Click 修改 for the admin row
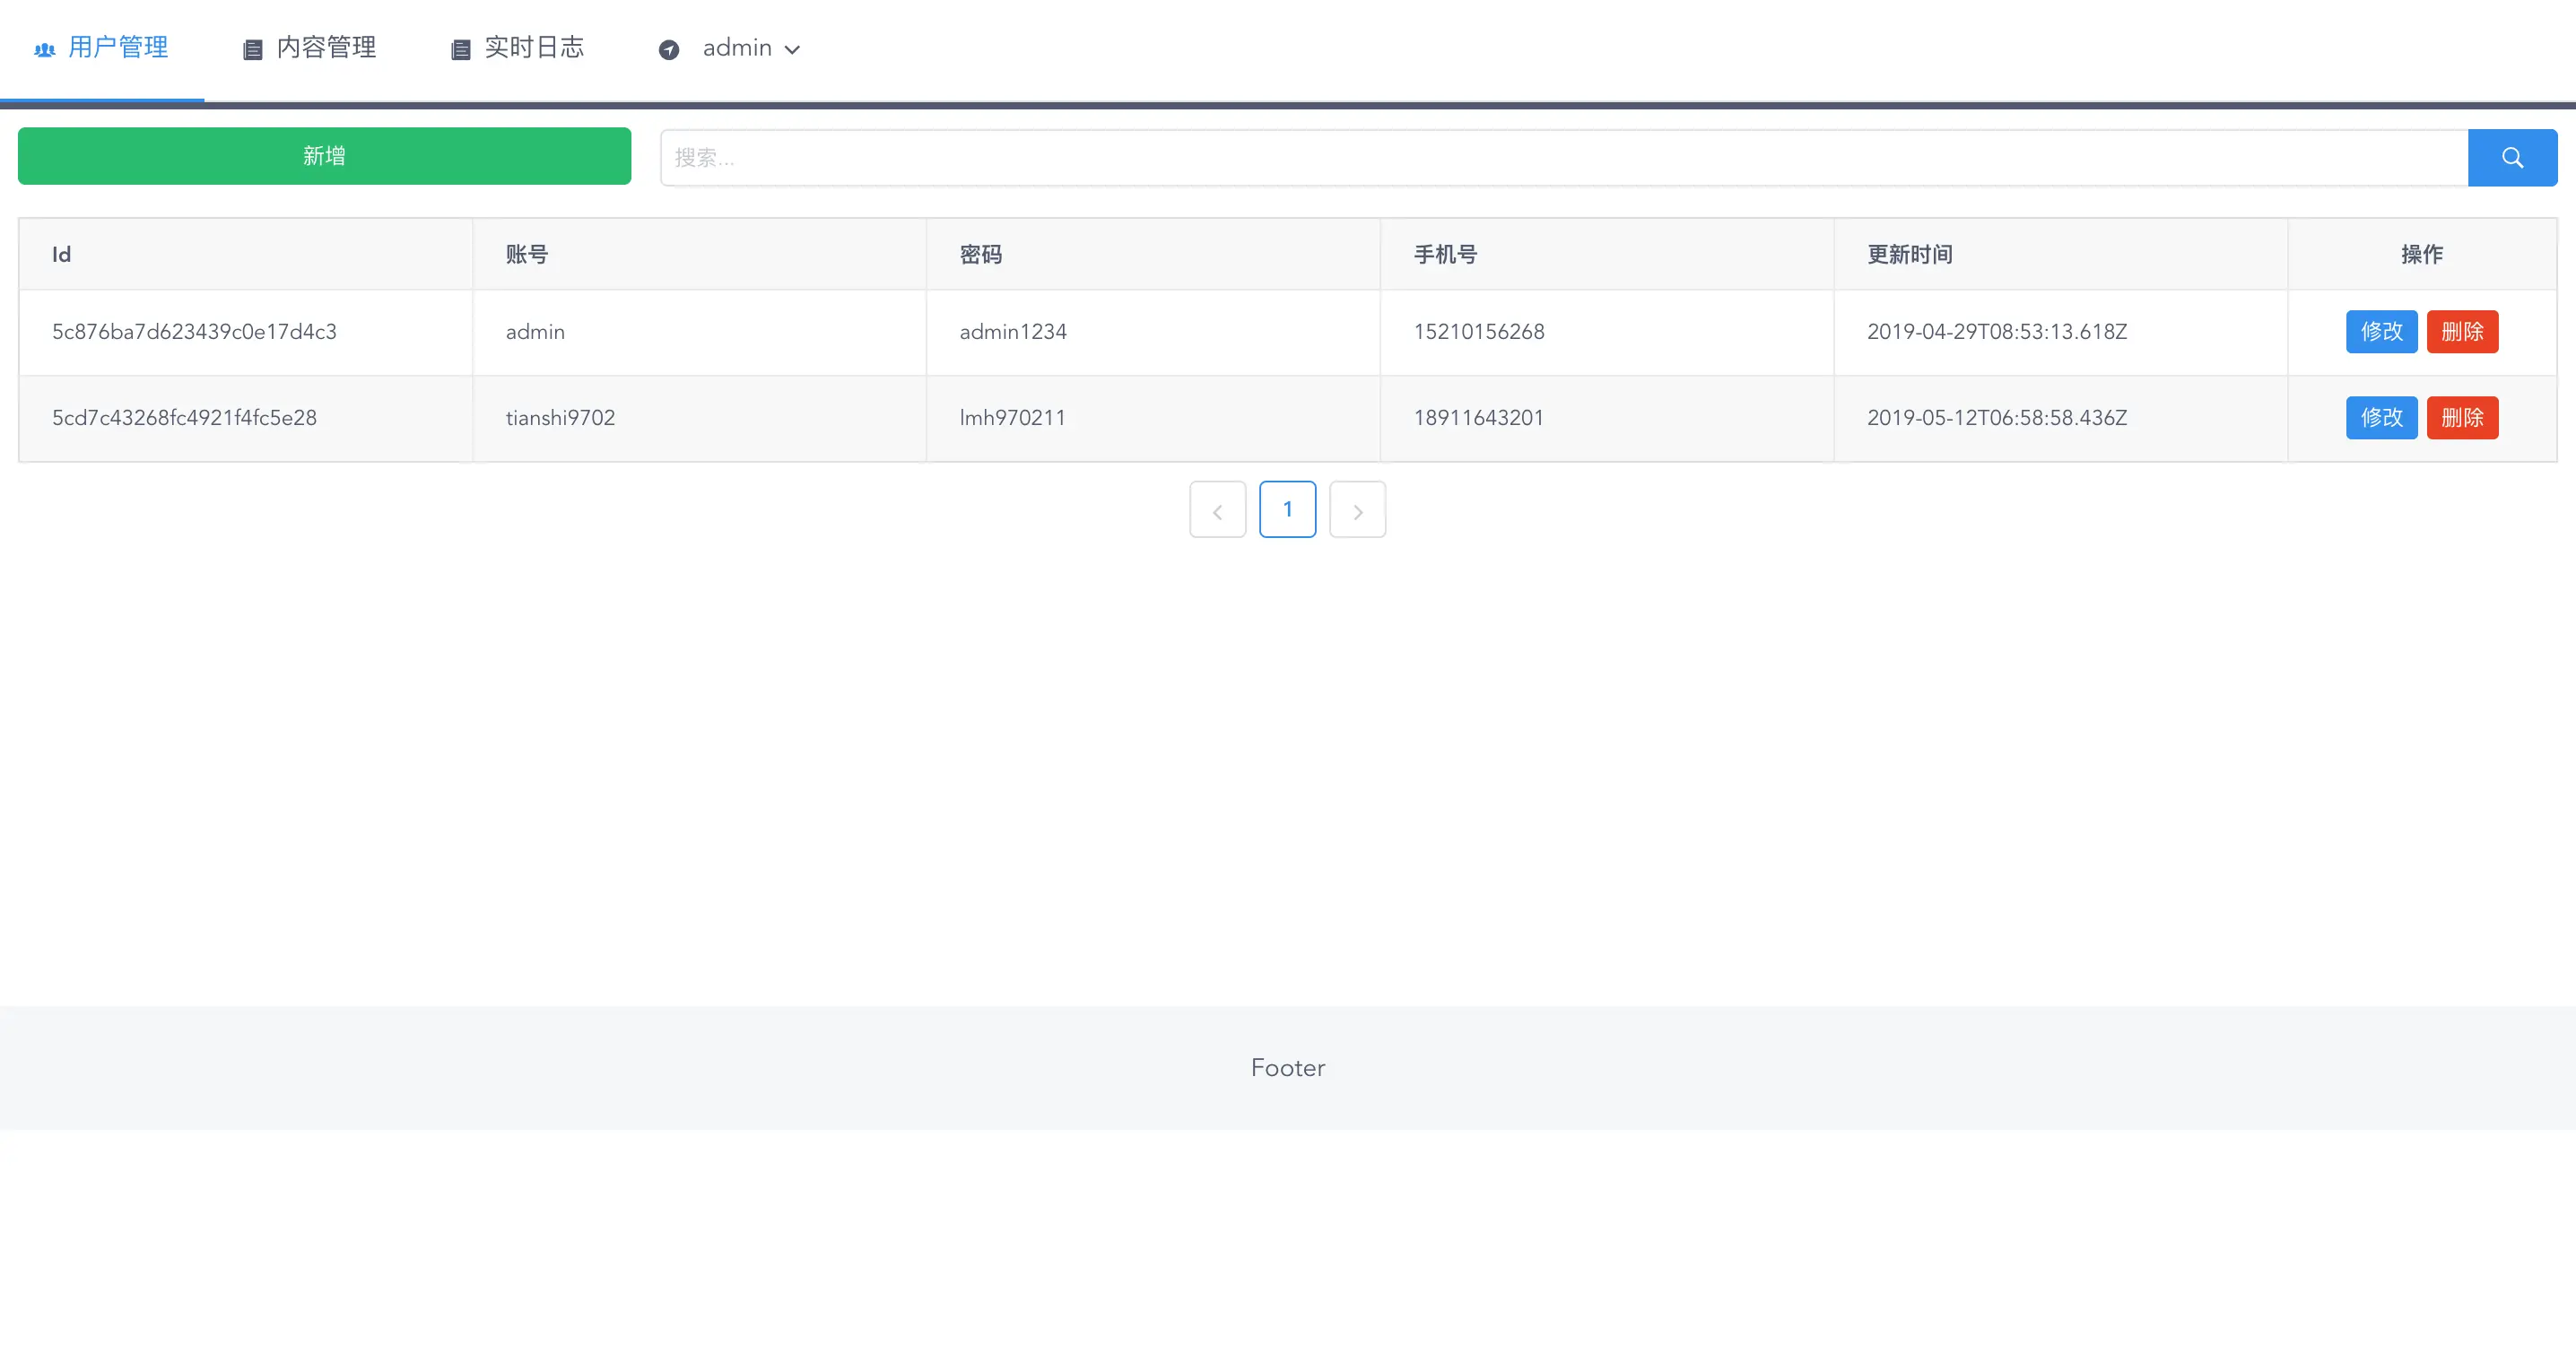The height and width of the screenshot is (1363, 2576). tap(2381, 332)
